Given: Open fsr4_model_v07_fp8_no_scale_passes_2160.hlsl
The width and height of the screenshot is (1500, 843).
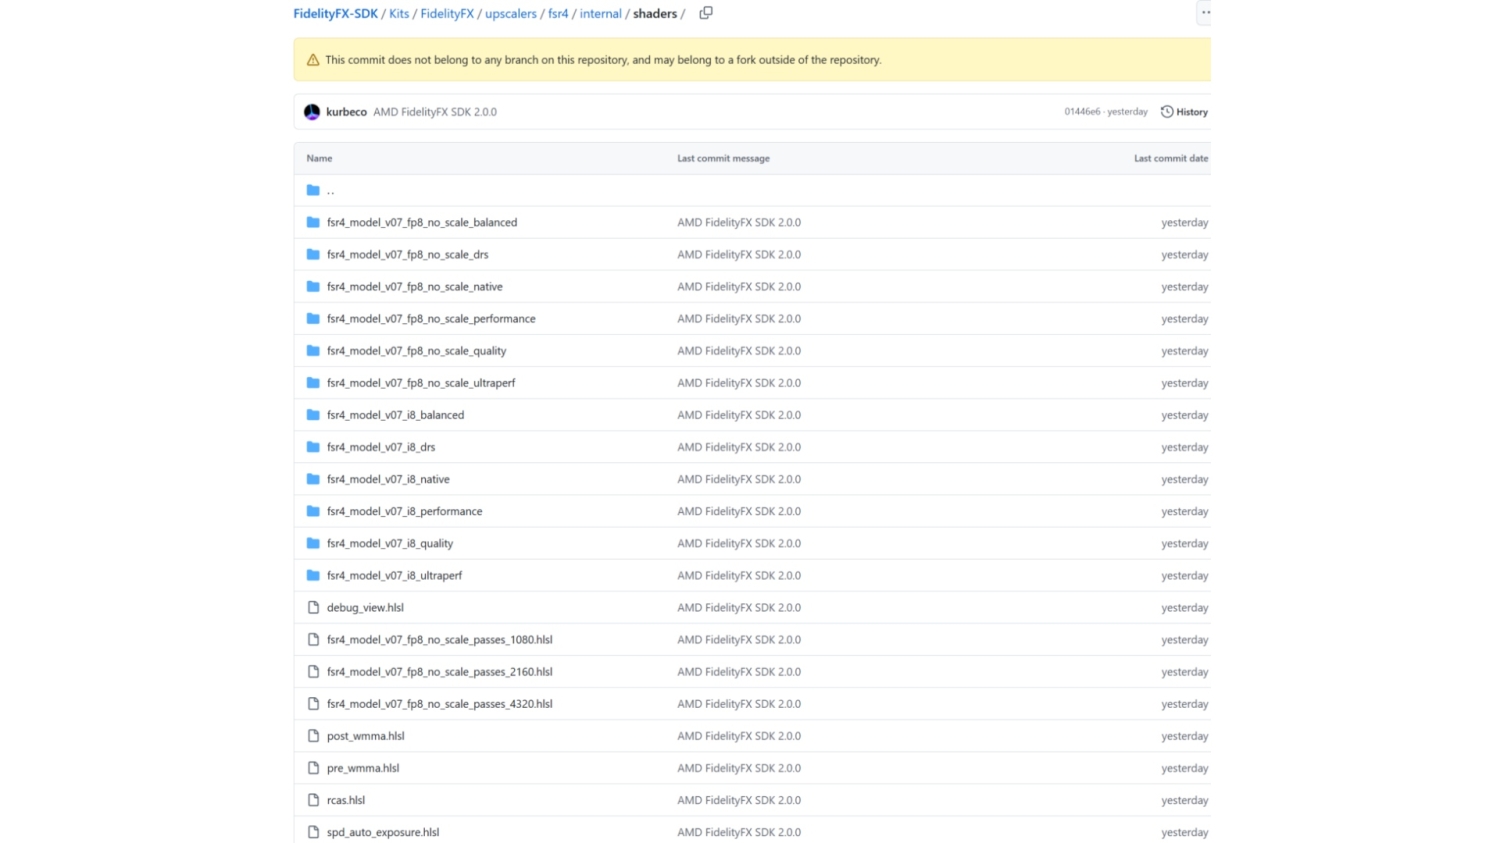Looking at the screenshot, I should (440, 671).
